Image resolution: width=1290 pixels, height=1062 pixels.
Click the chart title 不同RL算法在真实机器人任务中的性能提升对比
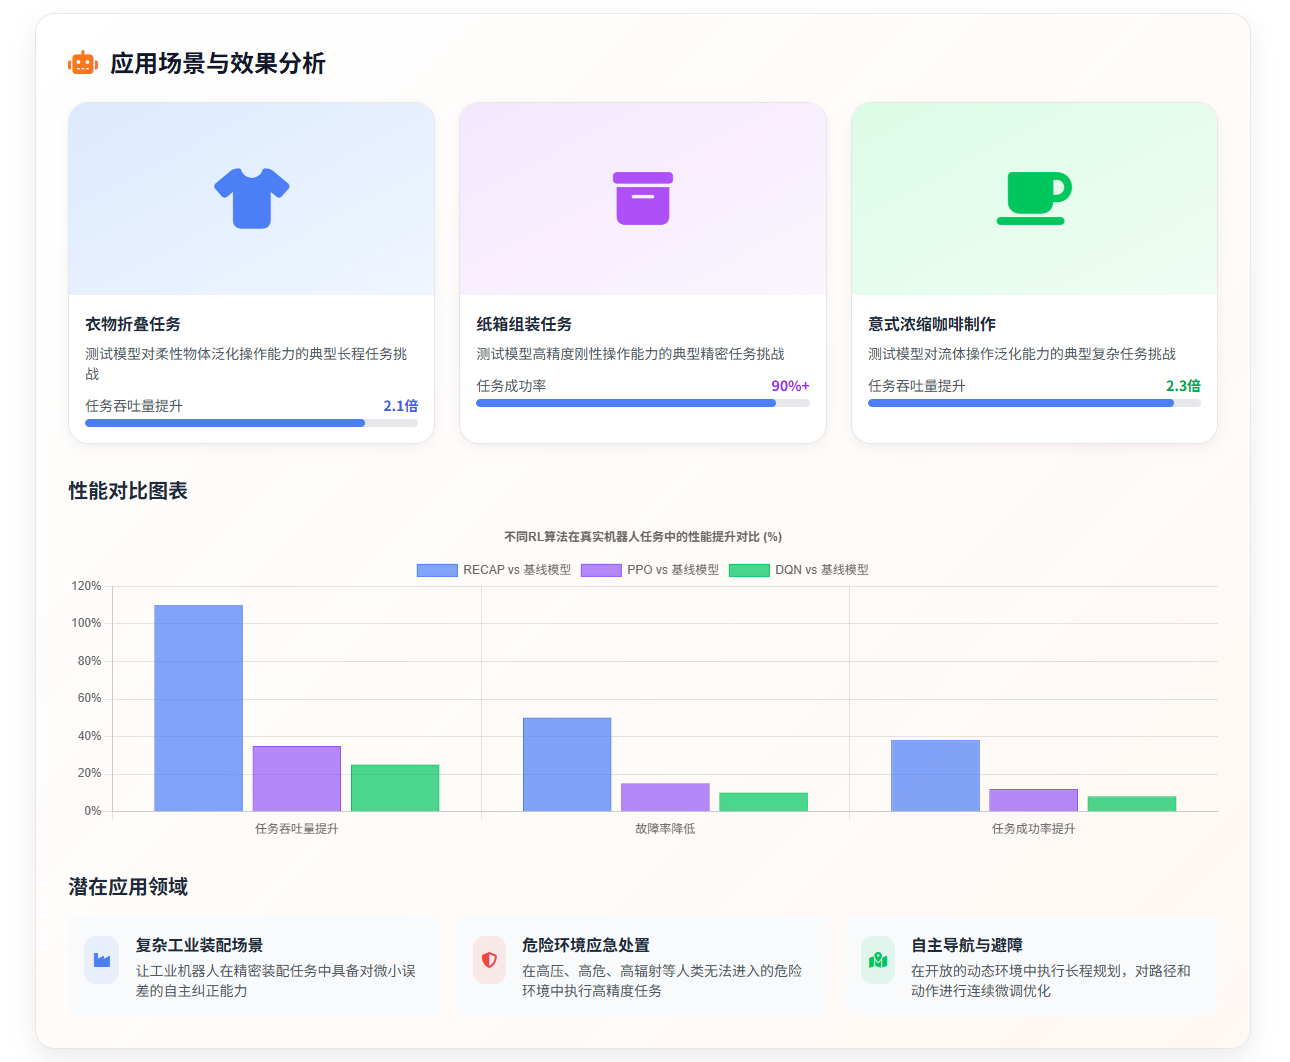[x=643, y=537]
